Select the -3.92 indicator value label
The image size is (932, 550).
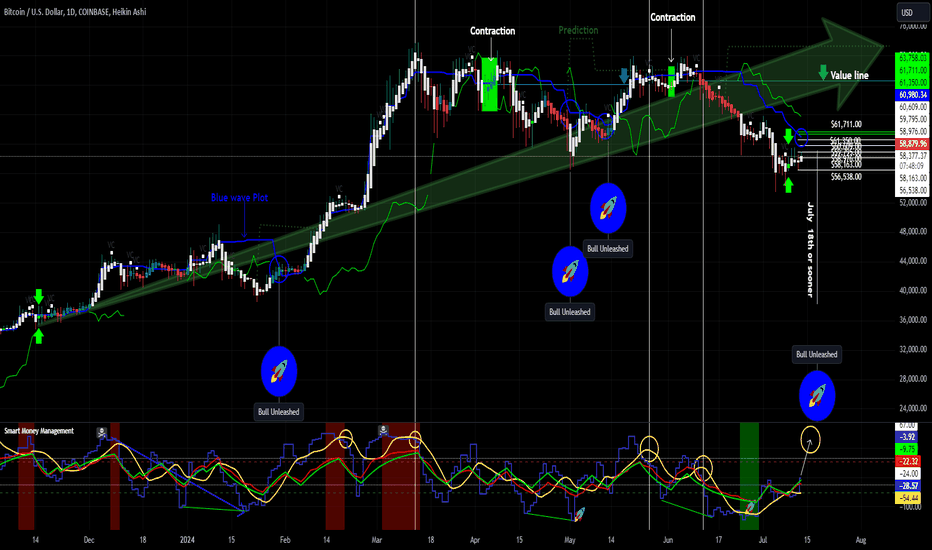point(908,437)
